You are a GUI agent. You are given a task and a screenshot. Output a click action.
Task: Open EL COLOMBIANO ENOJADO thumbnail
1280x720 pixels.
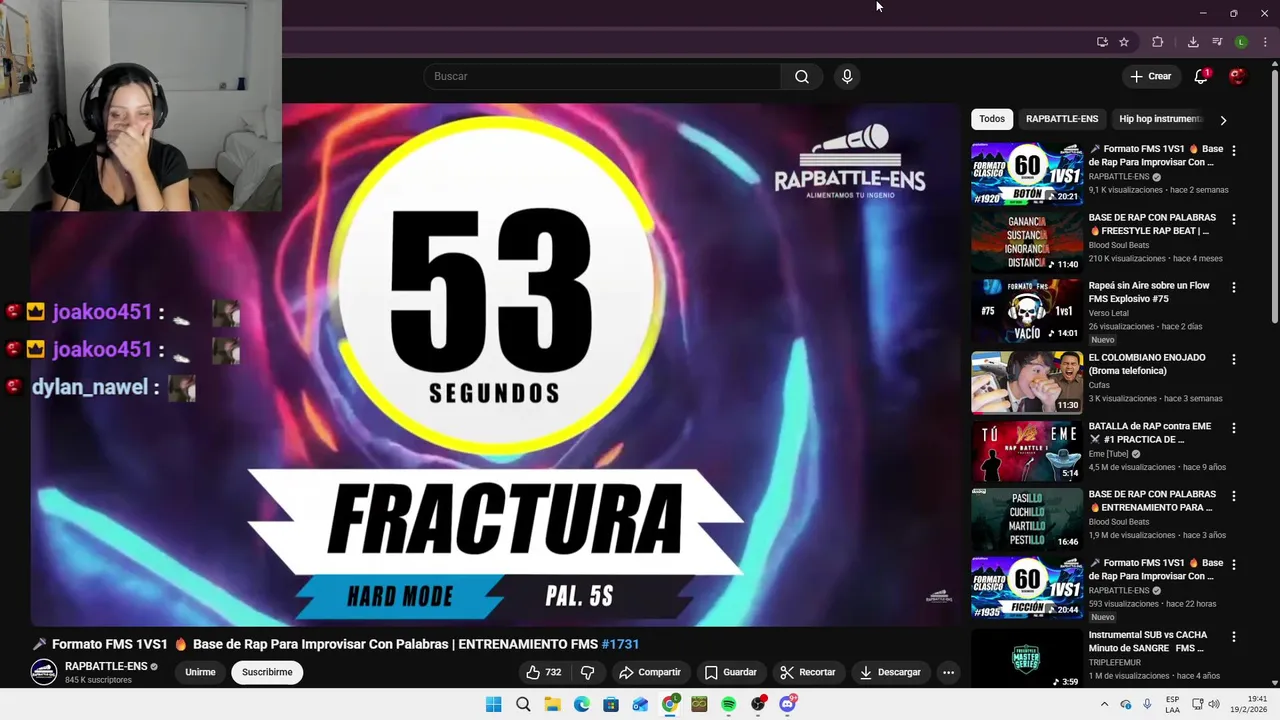tap(1027, 382)
